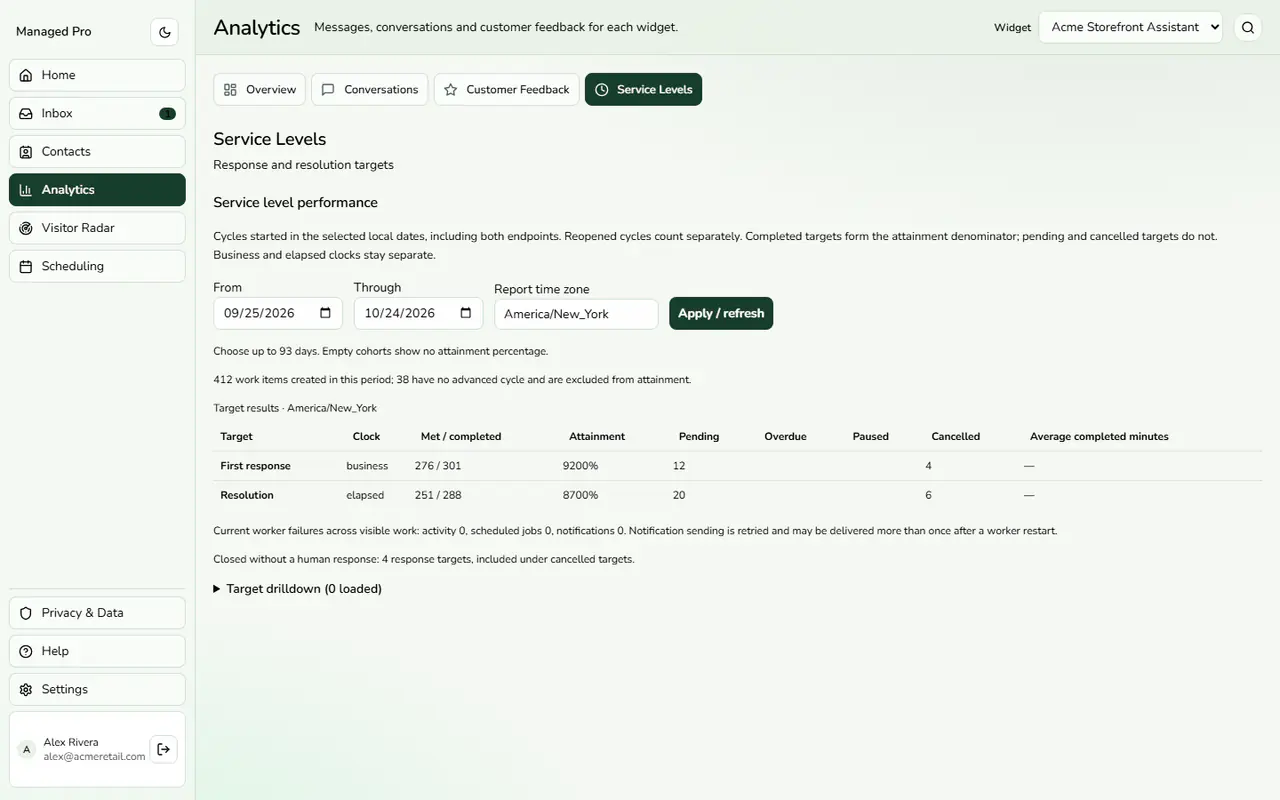Click the Overview grid icon
The height and width of the screenshot is (800, 1280).
pos(230,90)
